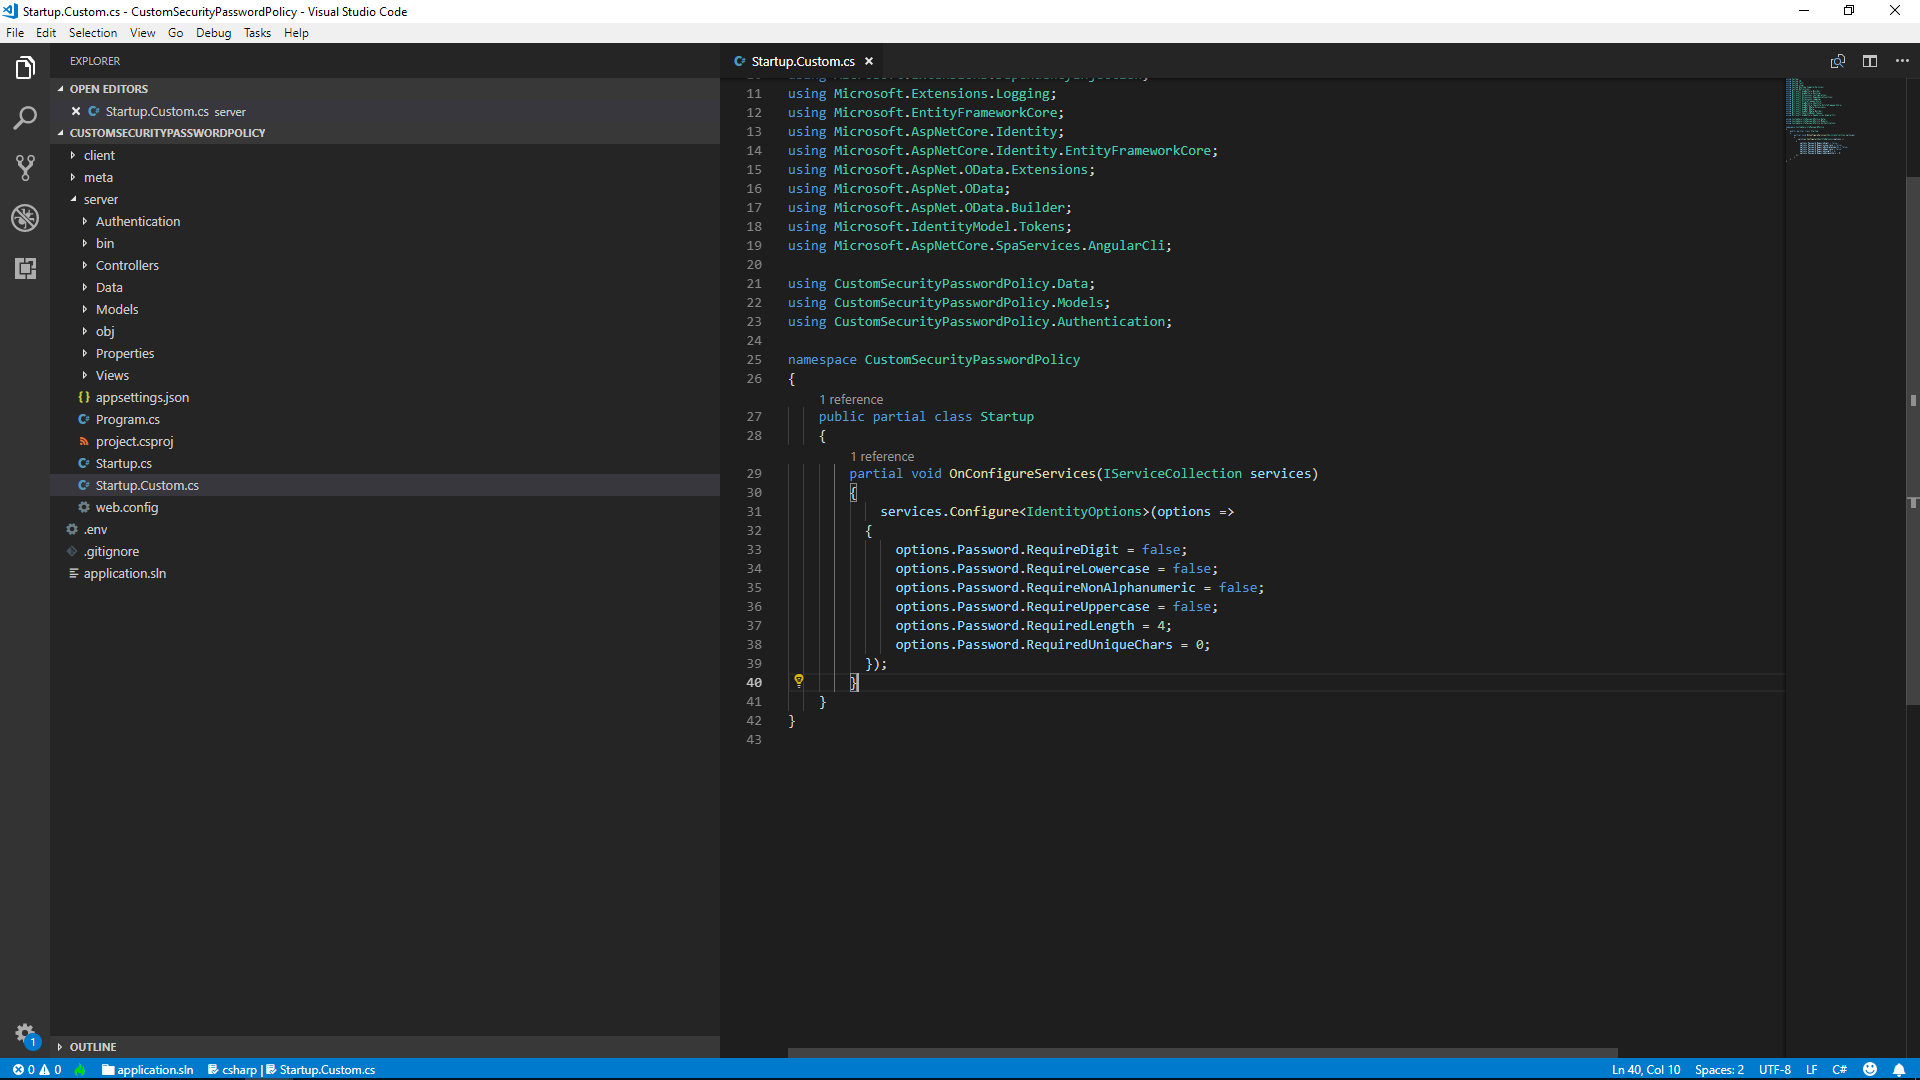Expand the Authentication folder

coord(385,221)
